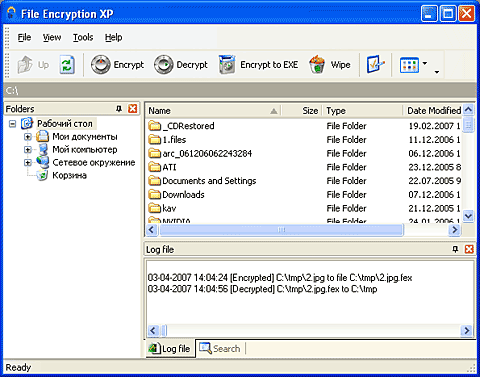
Task: Select Мой компьютер in folder tree
Action: [85, 150]
